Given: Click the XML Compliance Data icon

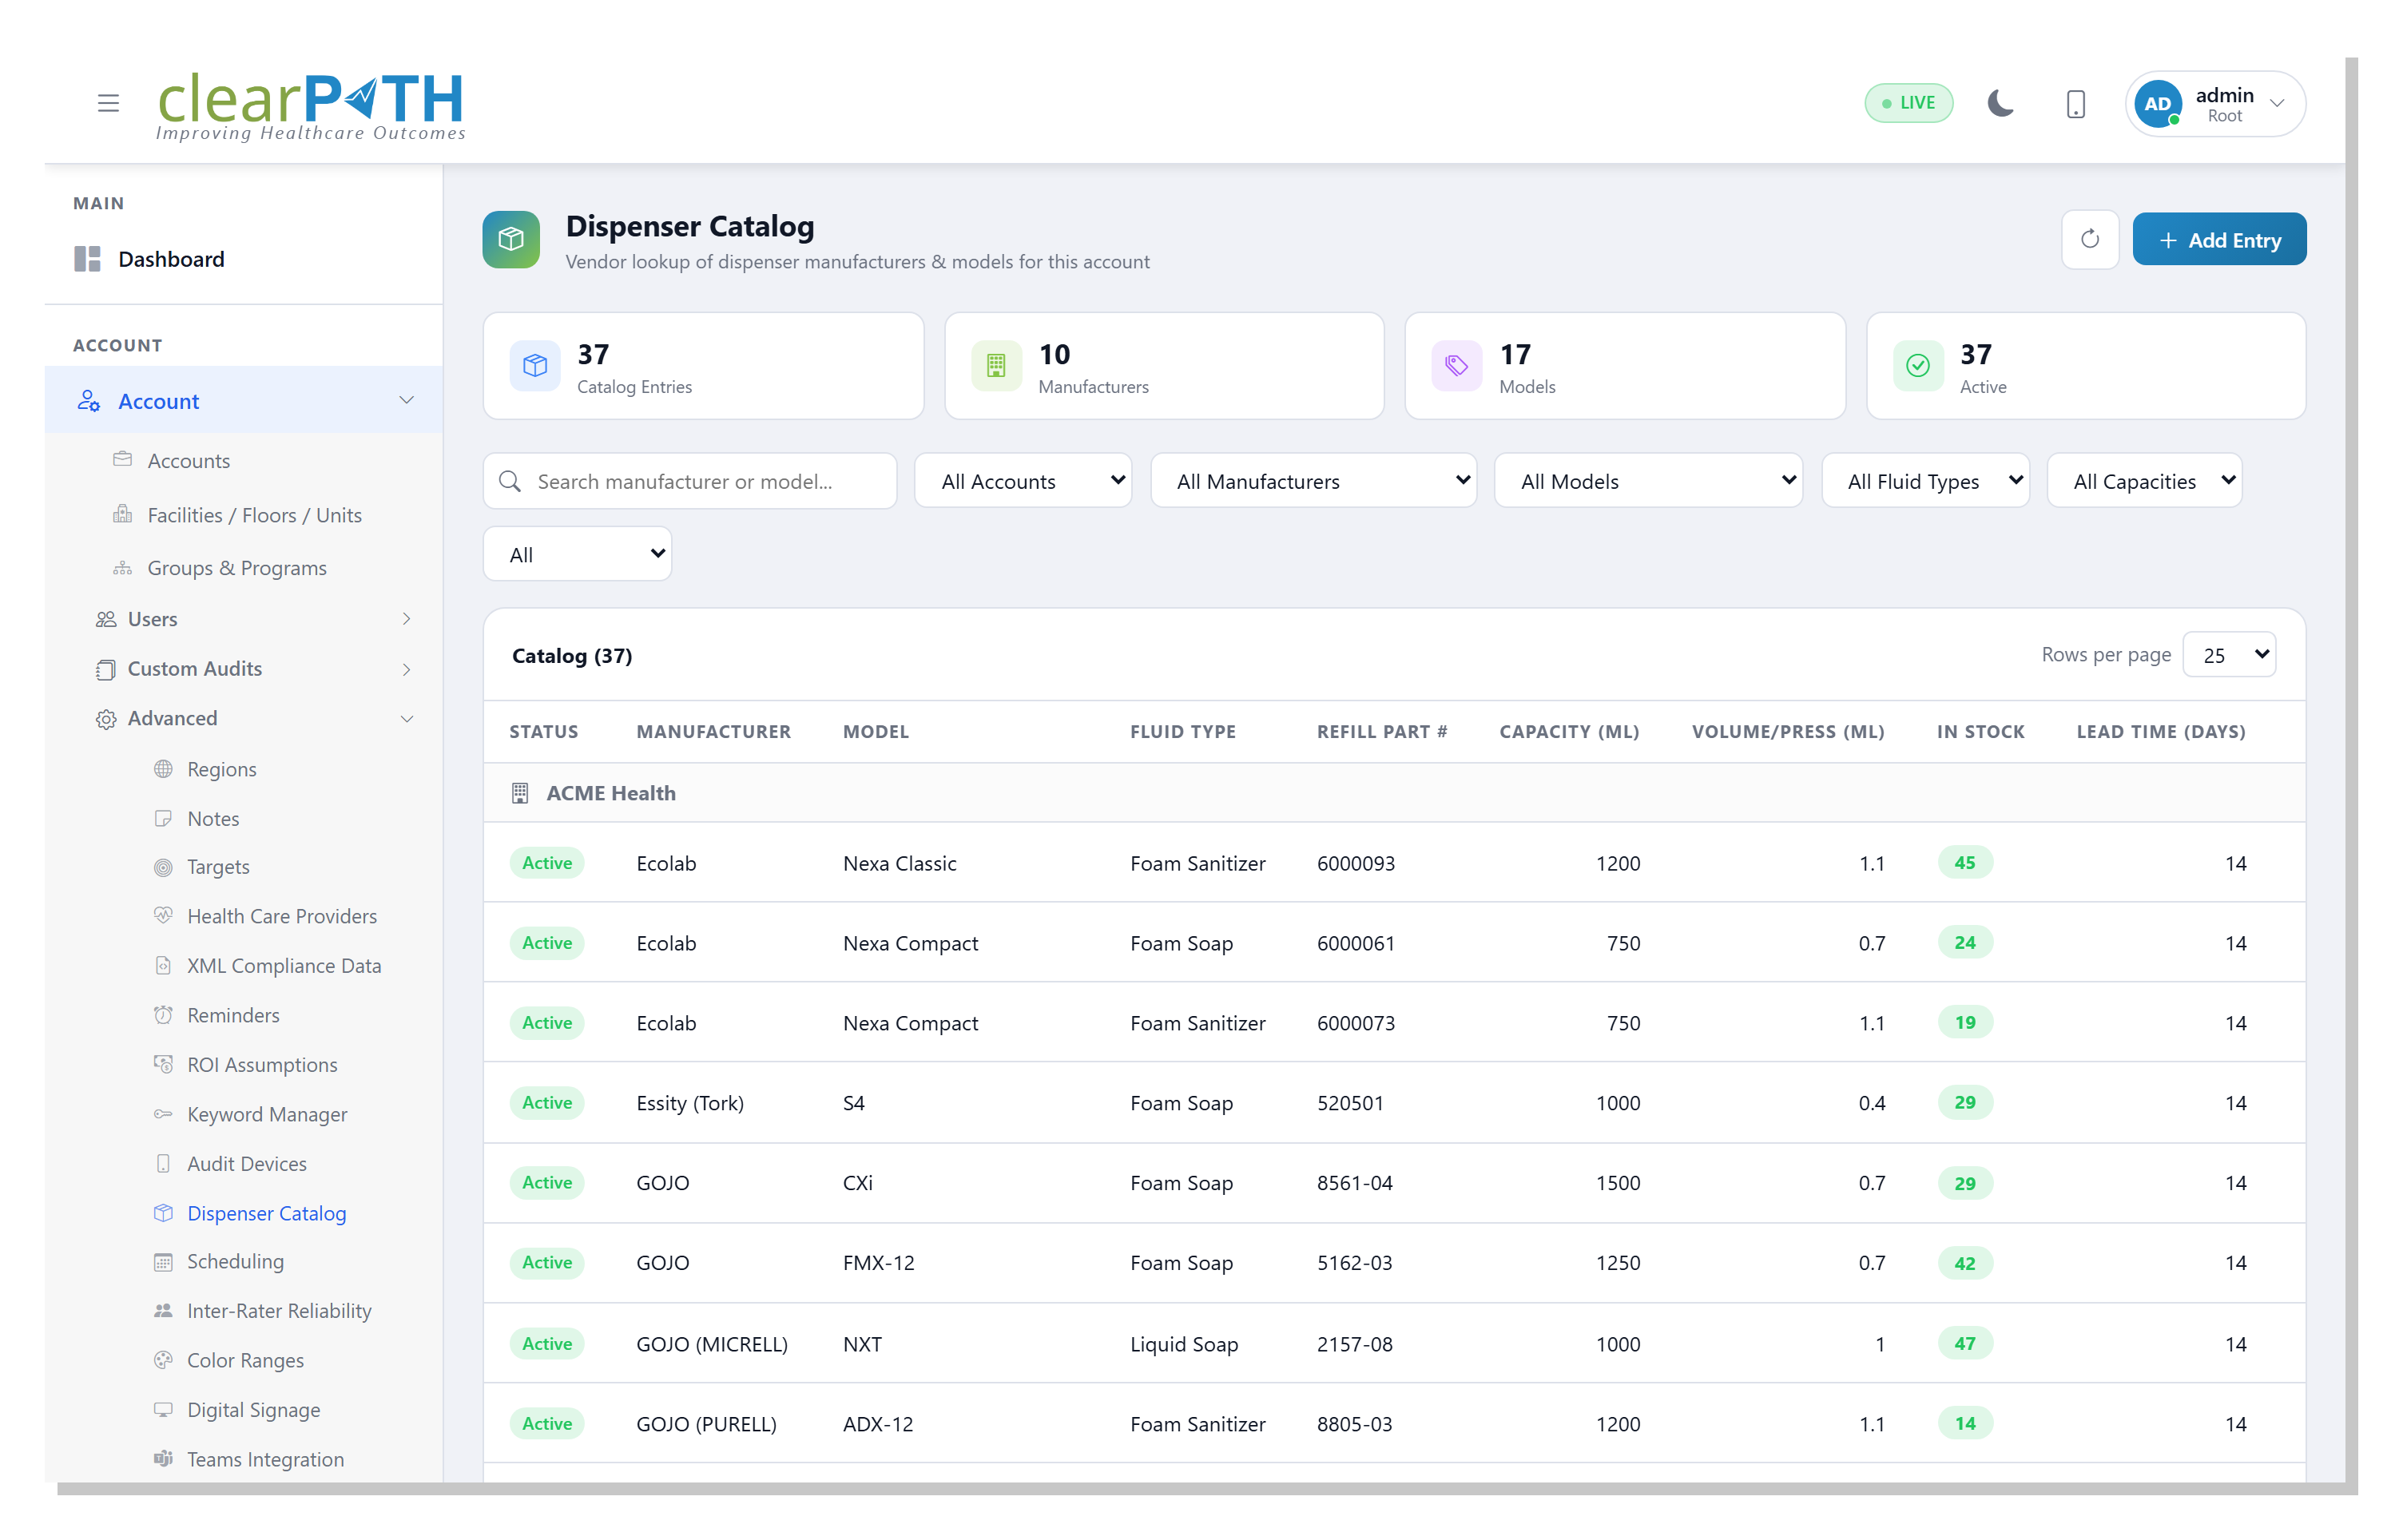Looking at the screenshot, I should (162, 965).
